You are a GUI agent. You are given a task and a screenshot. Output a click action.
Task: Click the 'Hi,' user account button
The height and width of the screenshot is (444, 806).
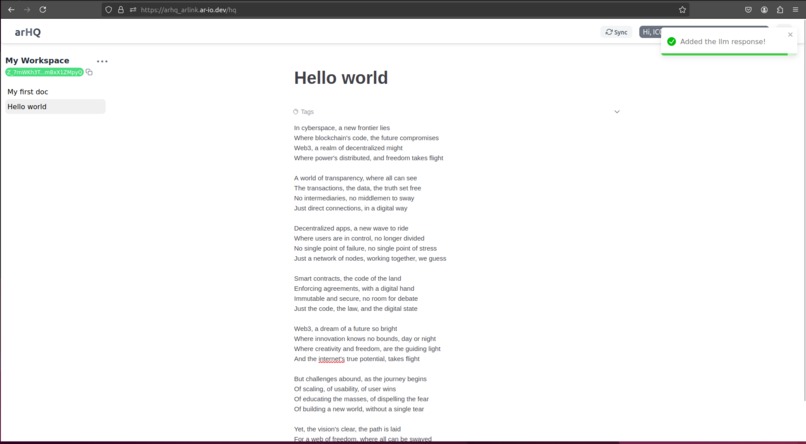[x=650, y=32]
